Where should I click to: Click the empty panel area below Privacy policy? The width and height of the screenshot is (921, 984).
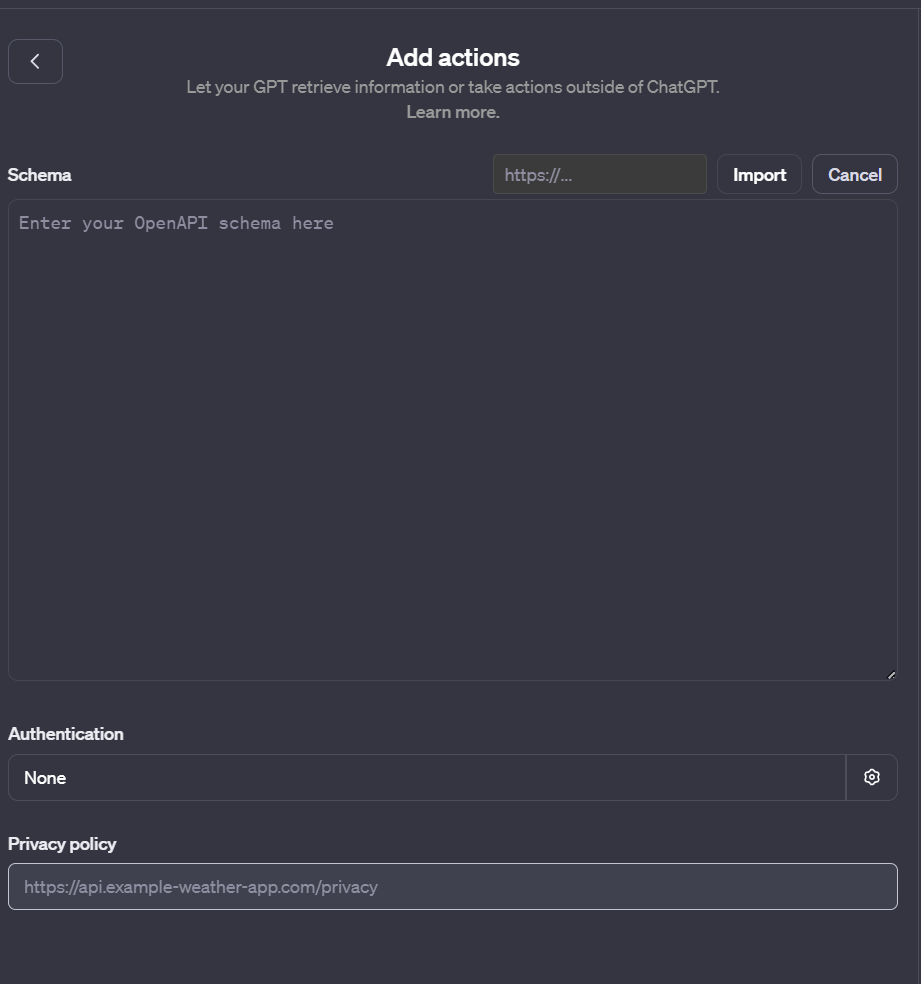click(452, 948)
